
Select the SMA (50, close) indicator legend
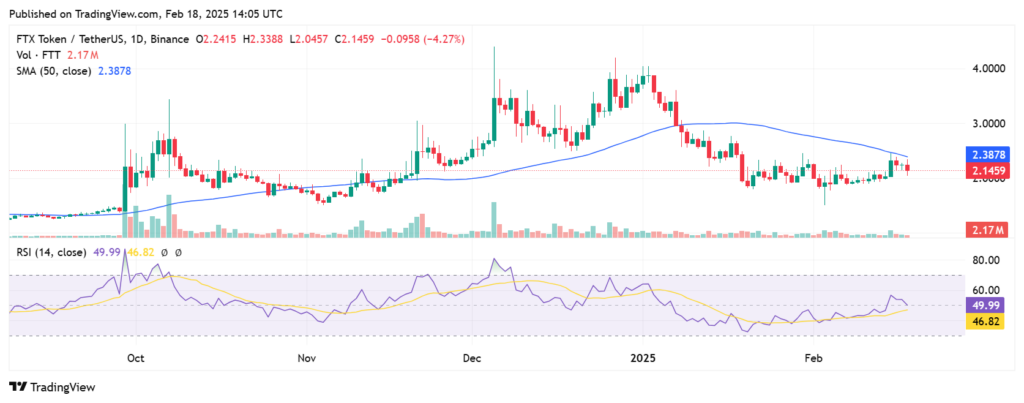click(x=50, y=71)
